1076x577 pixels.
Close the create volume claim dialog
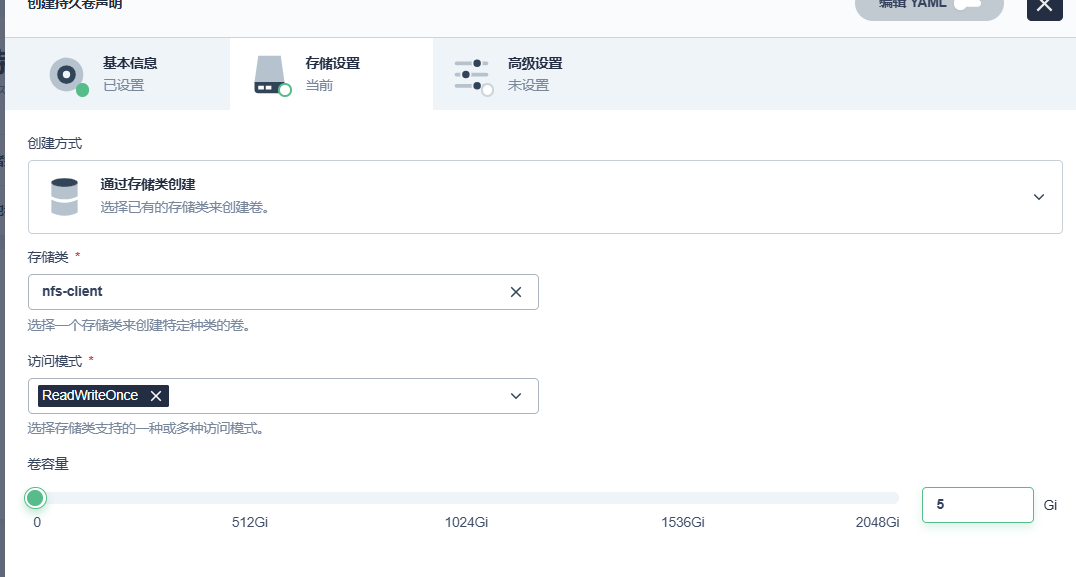pyautogui.click(x=1044, y=5)
